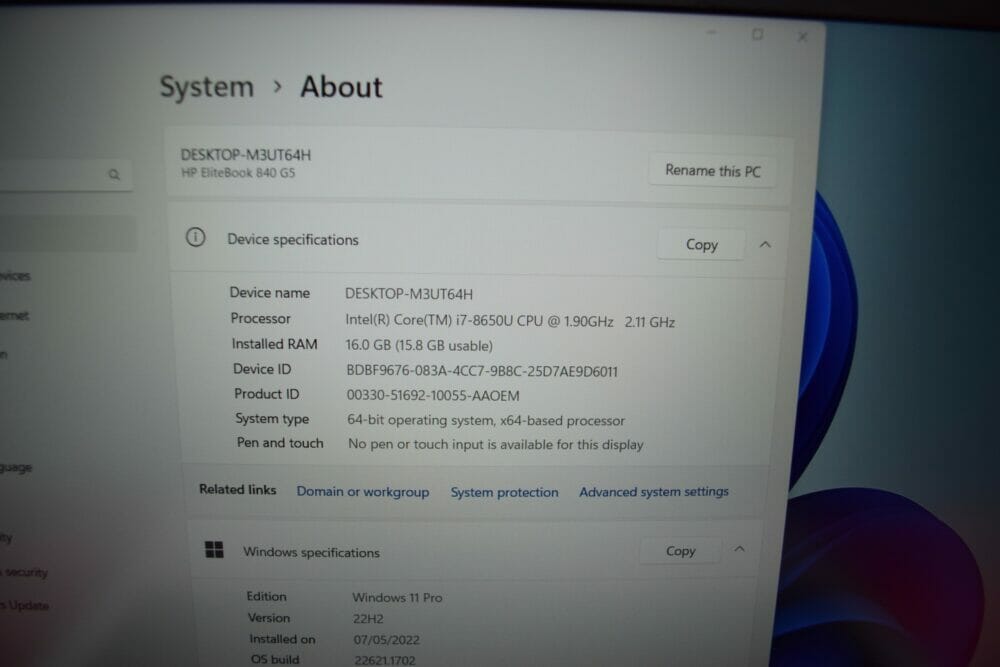Maximize the Settings window
The image size is (1000, 667).
click(757, 34)
